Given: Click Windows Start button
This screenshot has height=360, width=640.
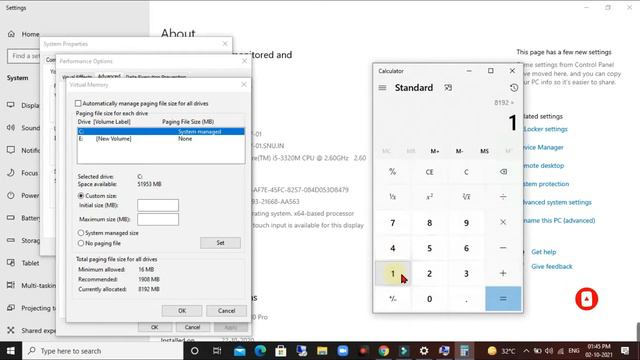Looking at the screenshot, I should [11, 351].
